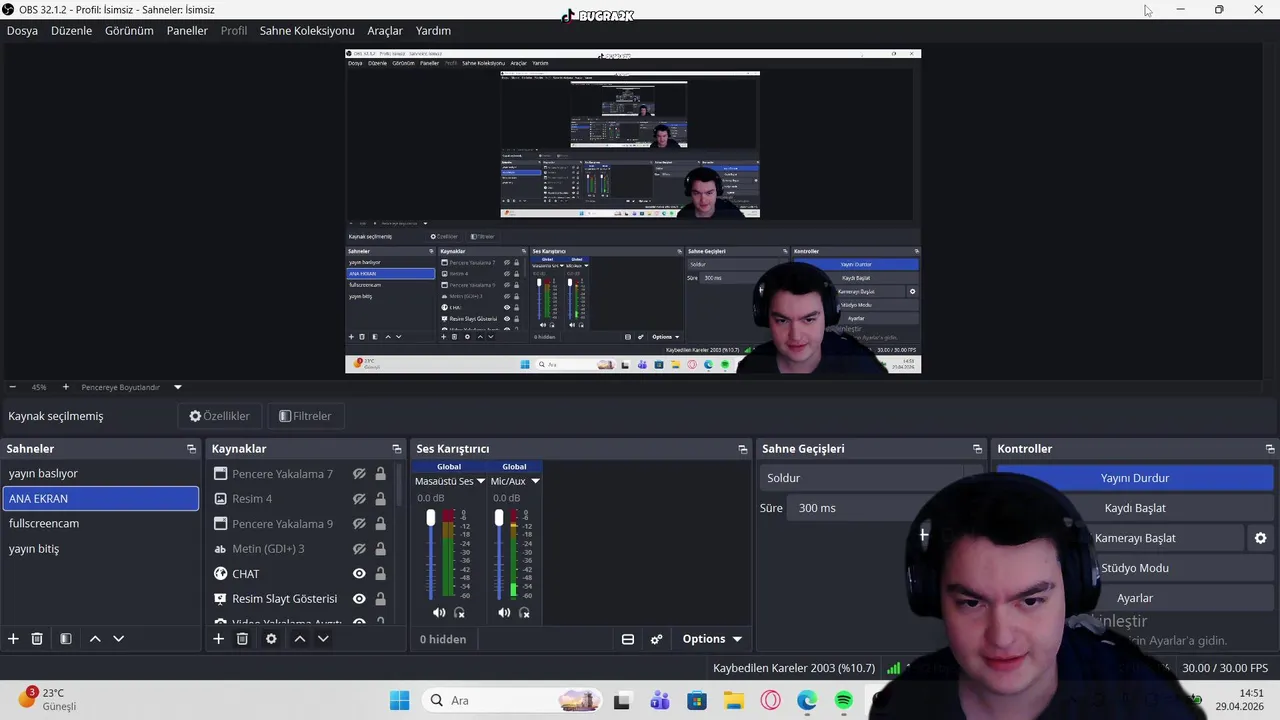This screenshot has height=720, width=1280.
Task: Delete selected source with Kaynaklar trash icon
Action: click(242, 639)
